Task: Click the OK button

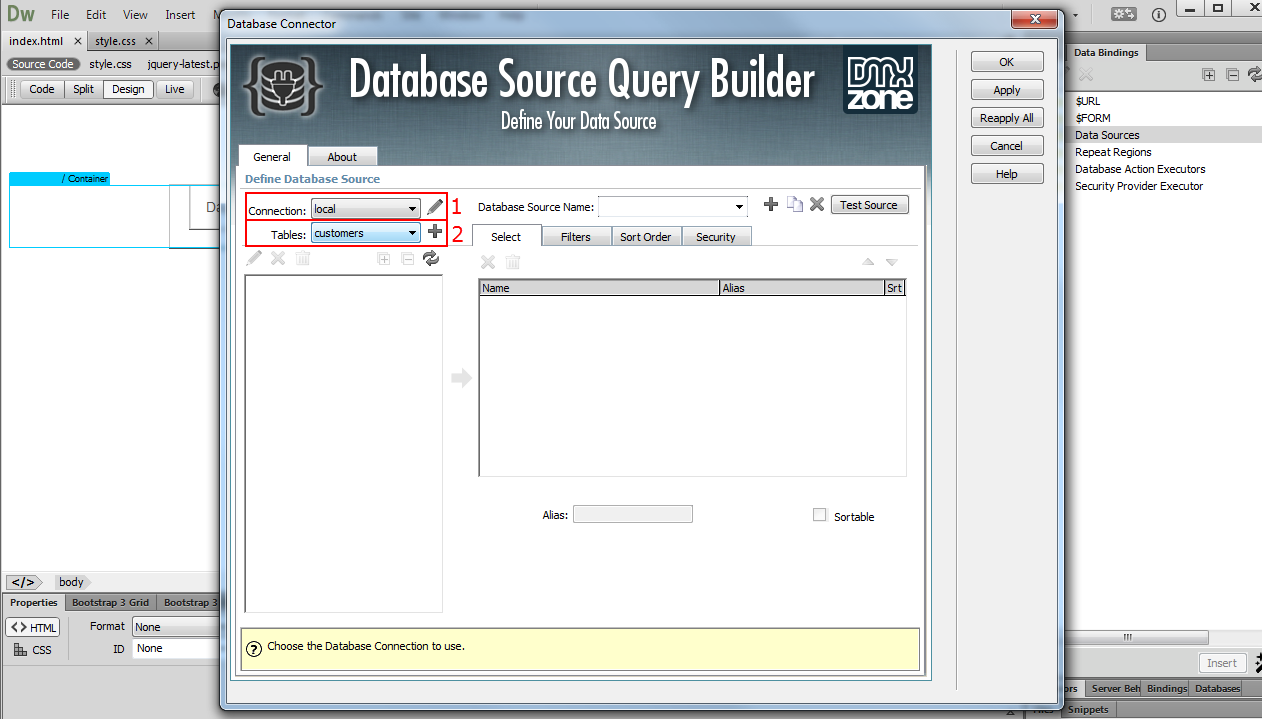Action: [x=1007, y=62]
